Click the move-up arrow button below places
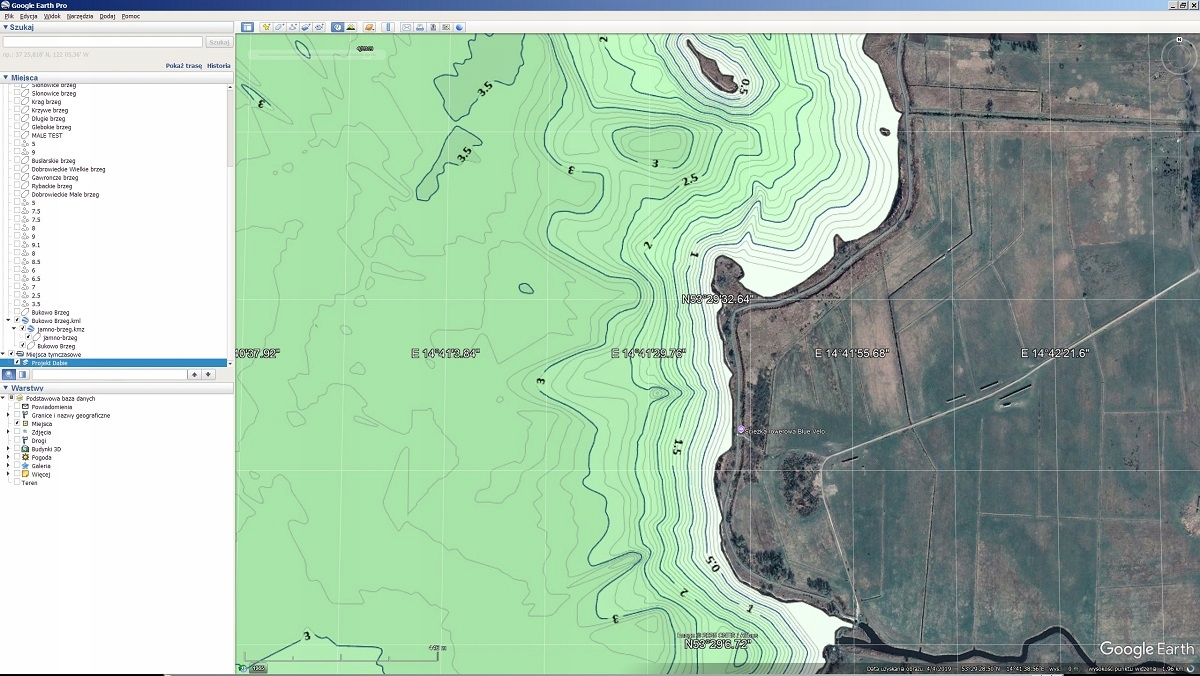Screen dimensions: 1200x676 click(x=194, y=374)
